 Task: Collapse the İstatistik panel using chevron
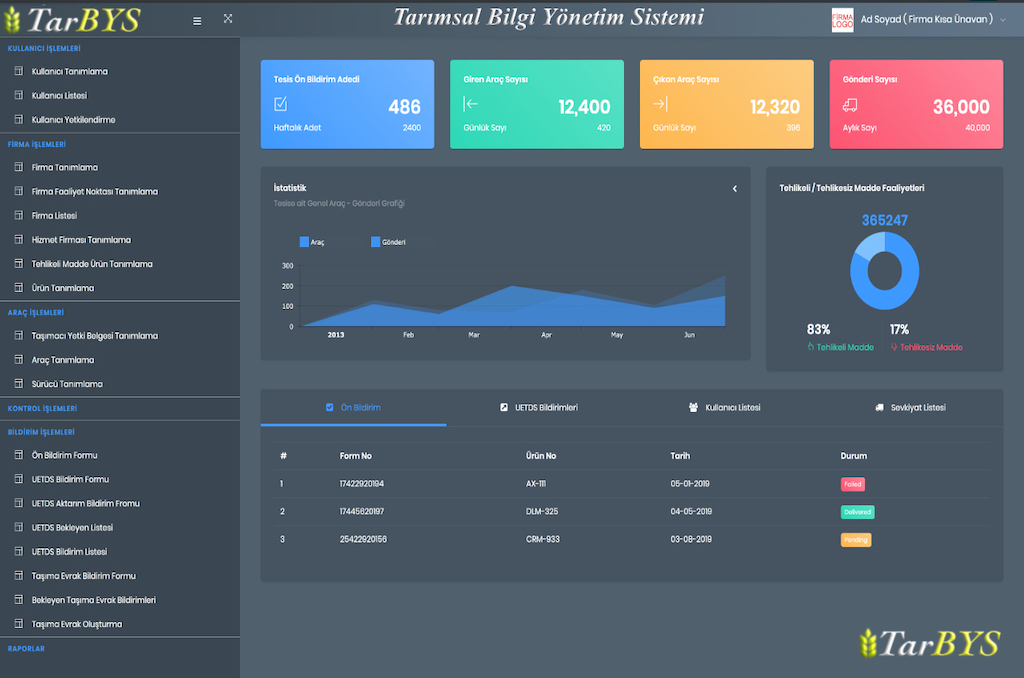click(x=735, y=189)
